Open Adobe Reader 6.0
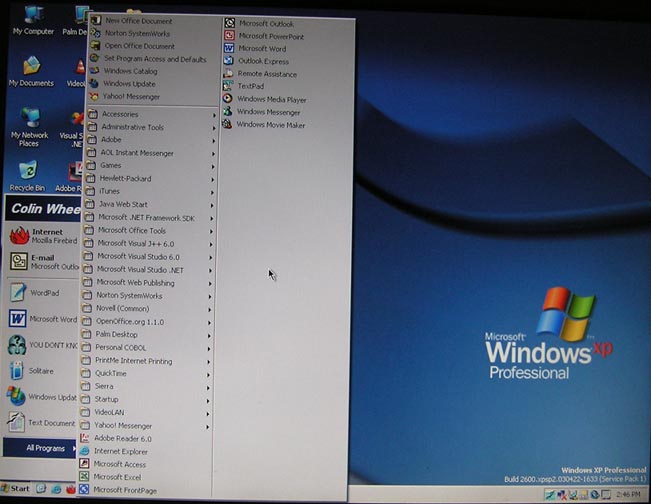 (x=116, y=438)
